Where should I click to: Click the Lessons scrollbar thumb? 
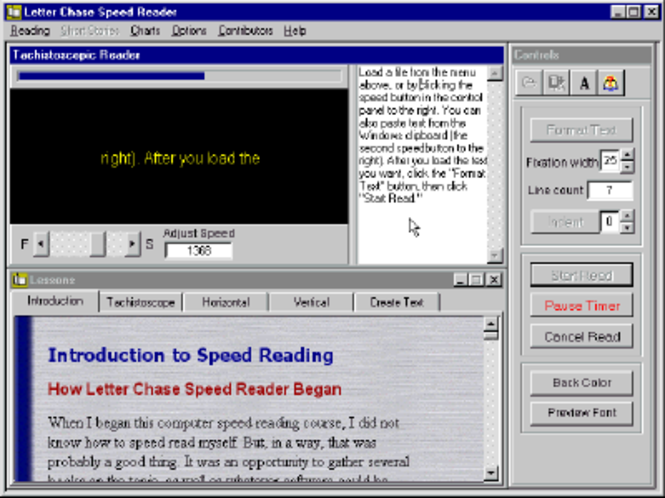point(491,336)
